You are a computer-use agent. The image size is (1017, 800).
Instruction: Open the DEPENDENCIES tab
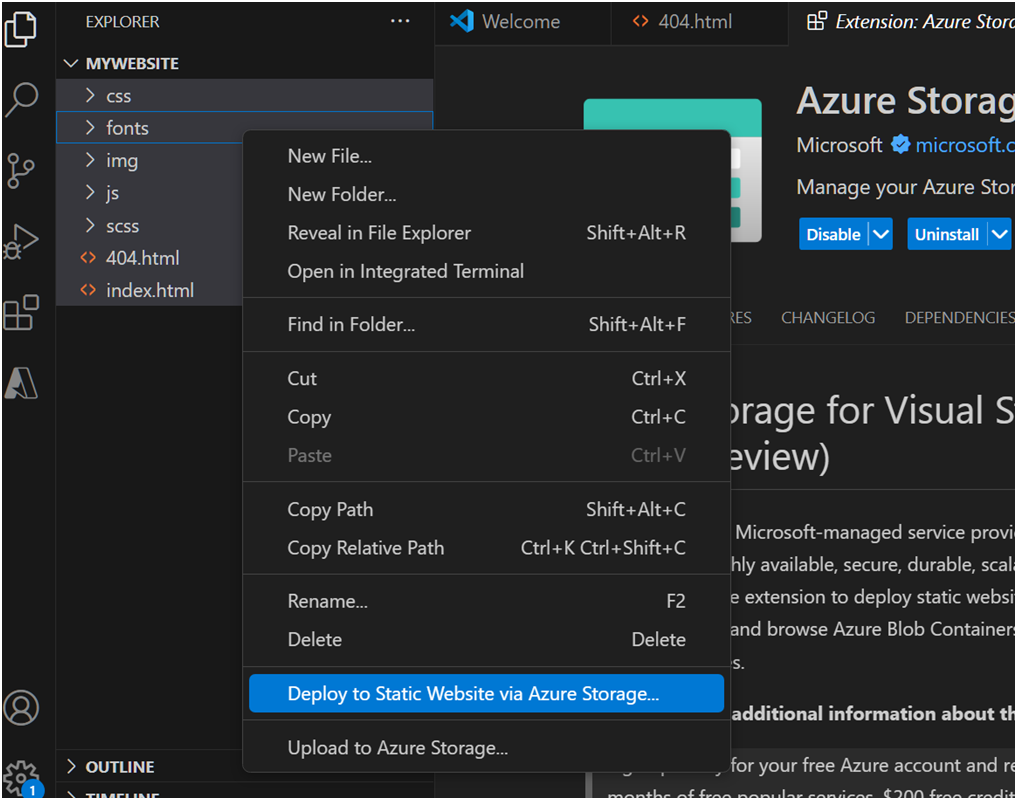959,318
